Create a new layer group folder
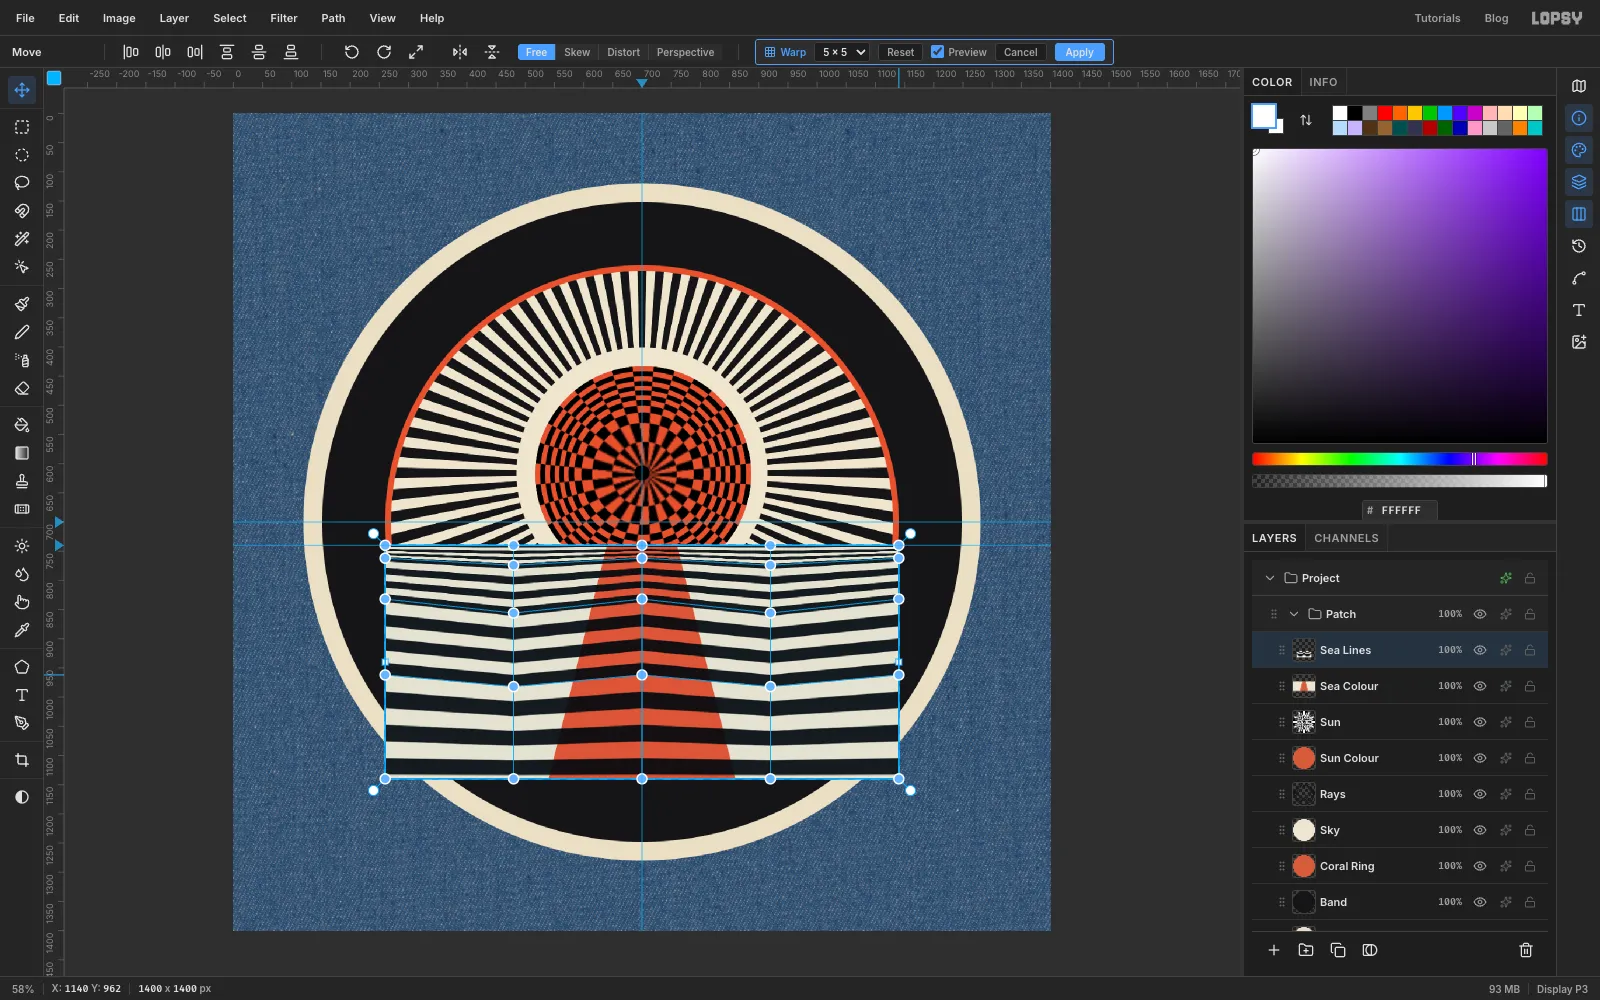Screen dimensions: 1600x1000 (x=1306, y=950)
